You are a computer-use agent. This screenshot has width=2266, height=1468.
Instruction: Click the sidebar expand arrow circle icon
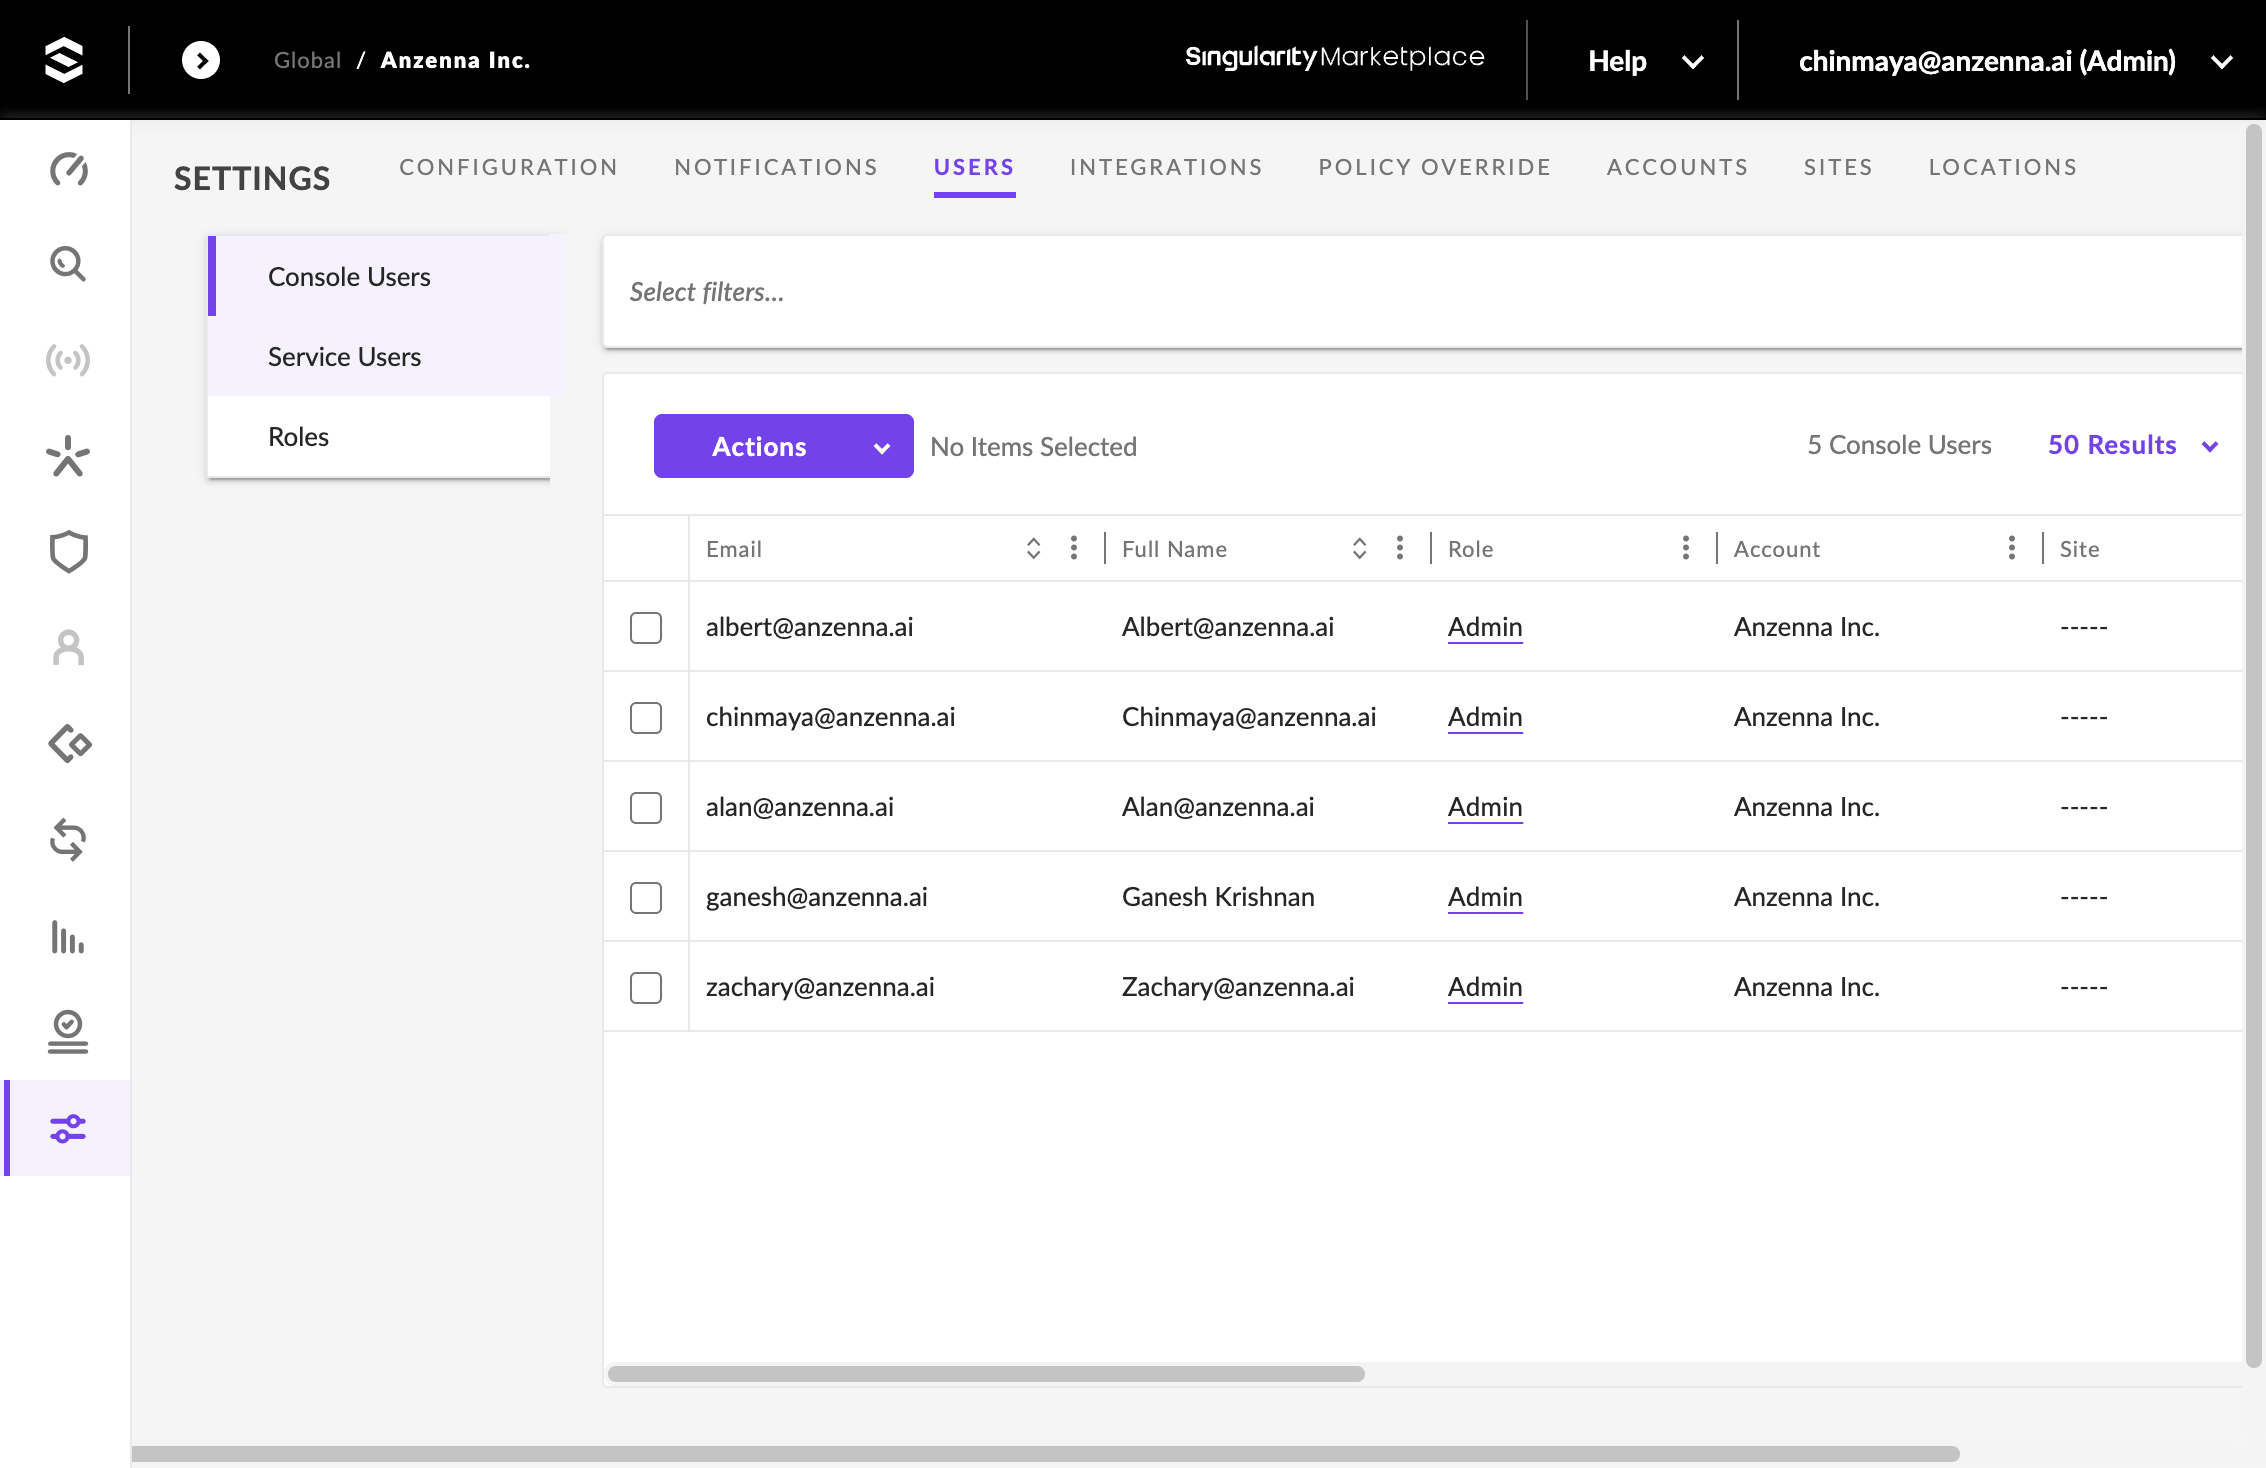(201, 60)
